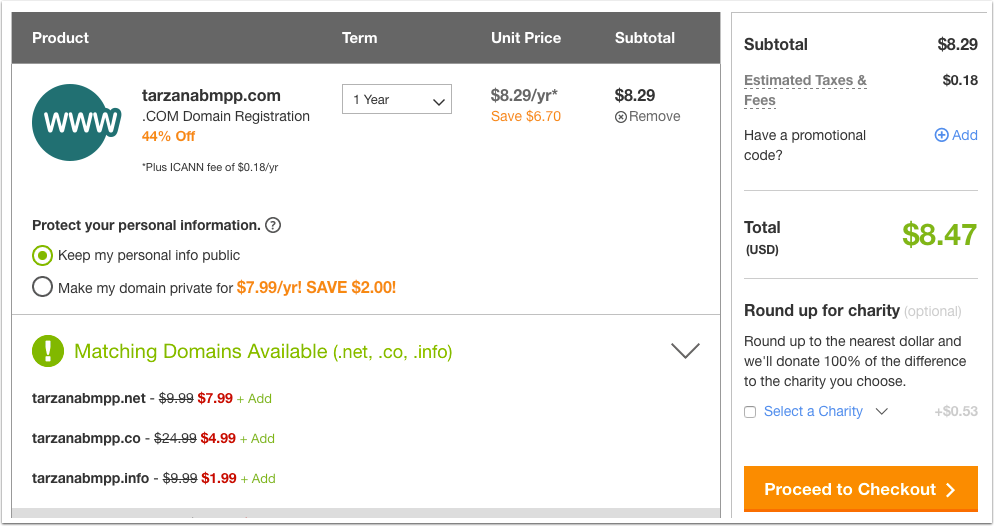The width and height of the screenshot is (994, 526).
Task: Open the 1 Year term dropdown
Action: click(397, 100)
